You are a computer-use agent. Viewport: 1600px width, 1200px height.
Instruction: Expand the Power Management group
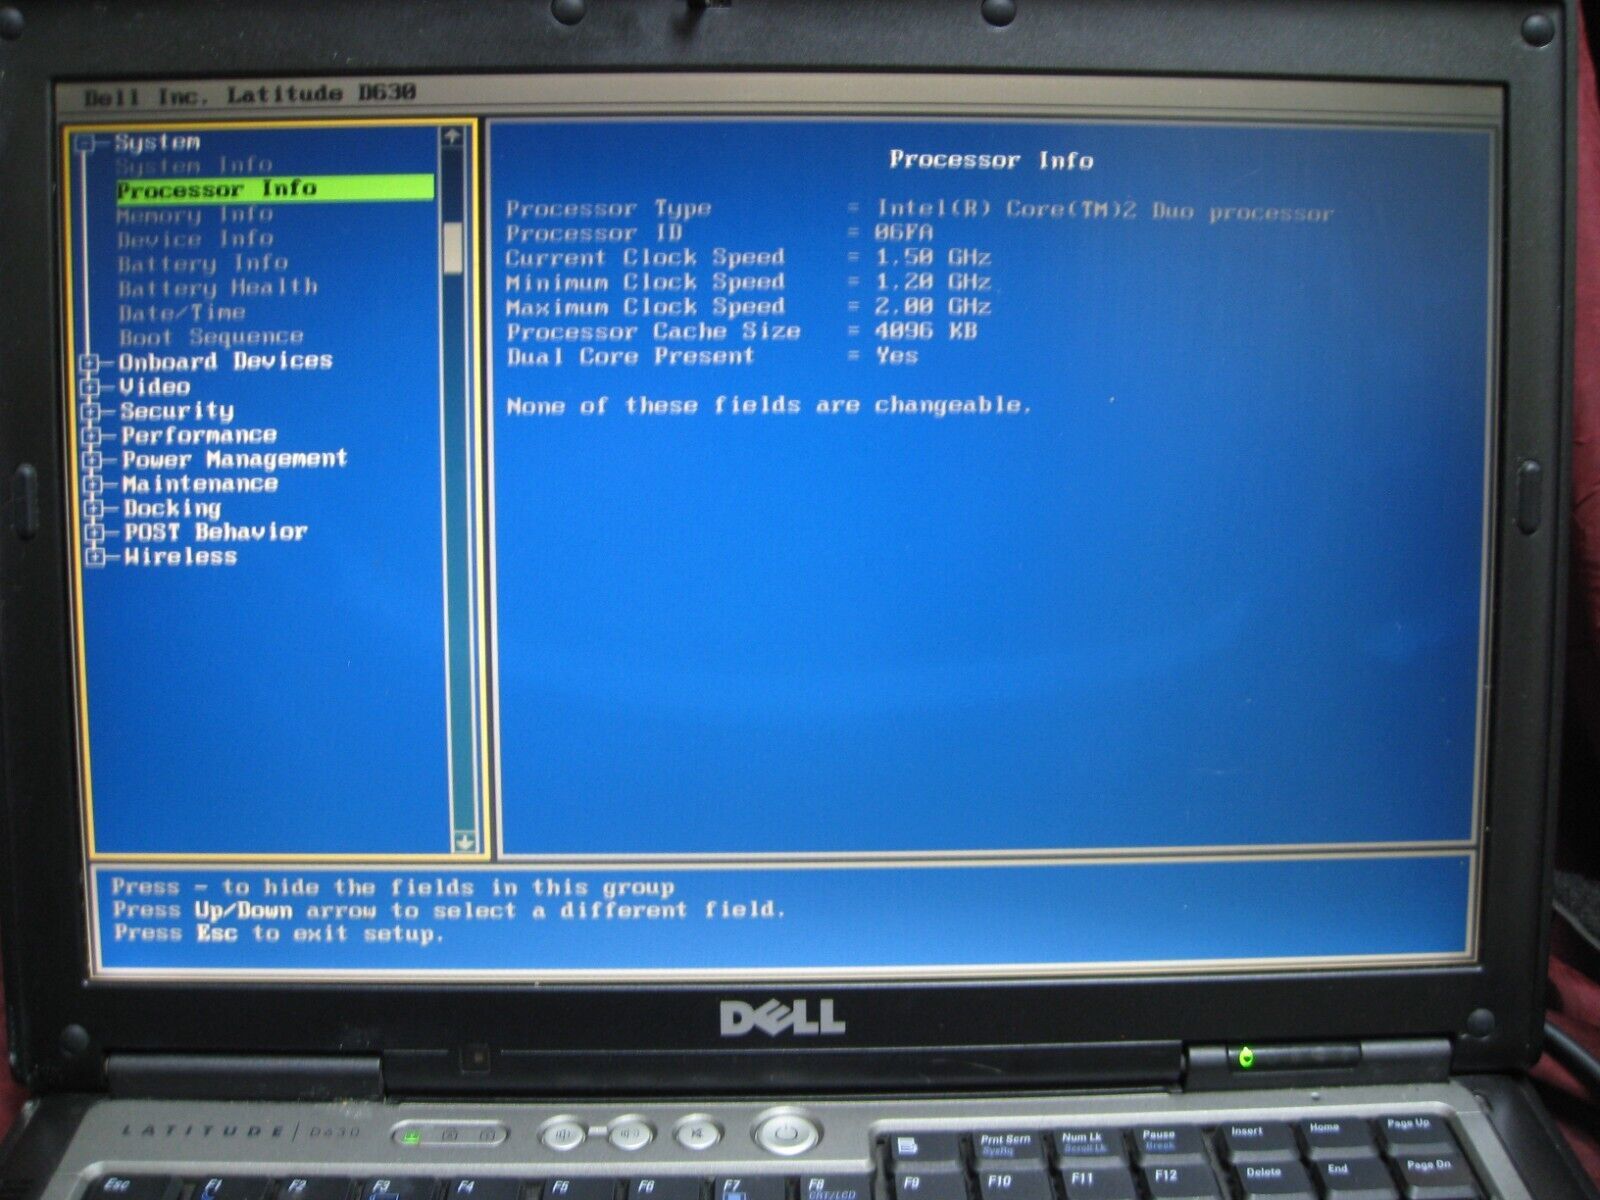(x=93, y=460)
